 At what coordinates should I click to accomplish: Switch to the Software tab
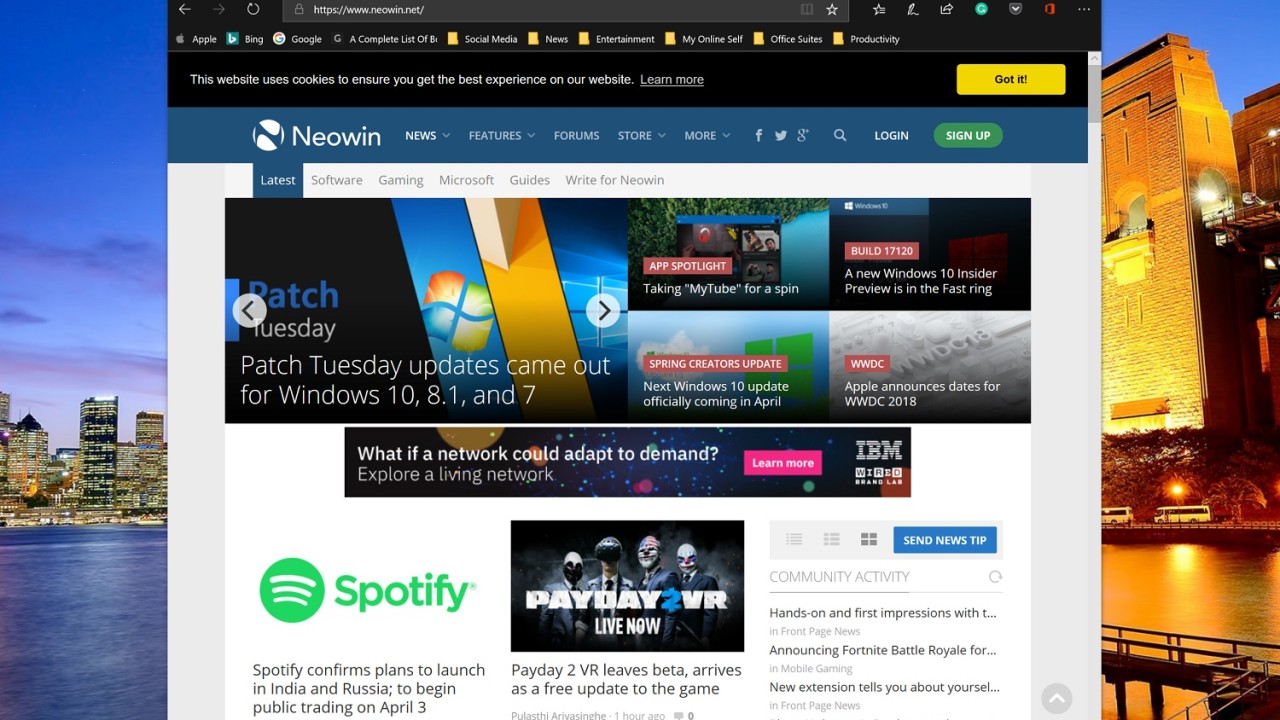[x=337, y=180]
